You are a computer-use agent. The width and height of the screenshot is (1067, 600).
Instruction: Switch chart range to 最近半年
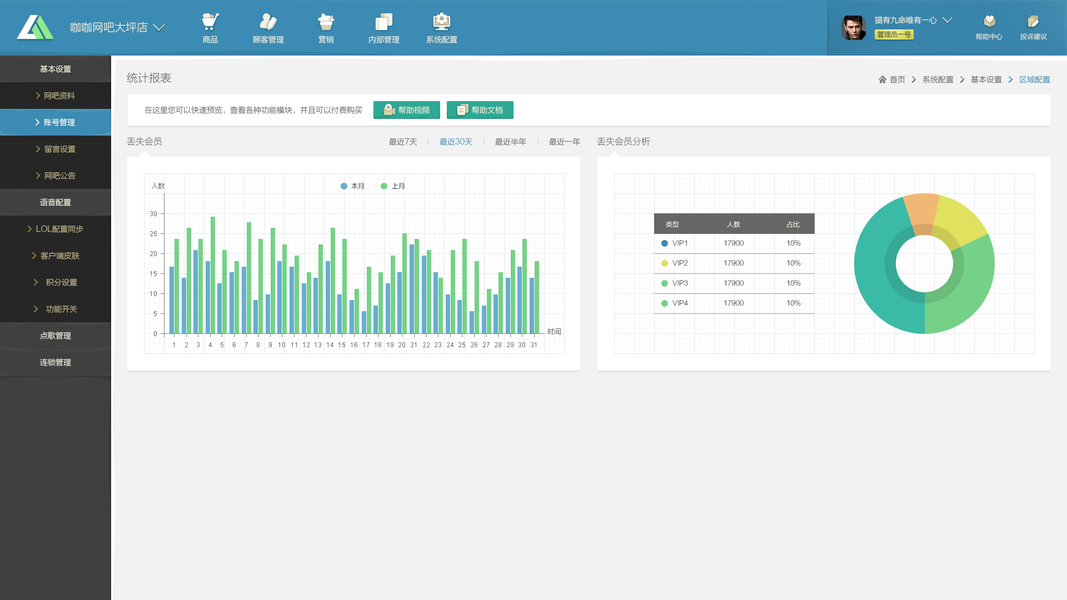(510, 141)
